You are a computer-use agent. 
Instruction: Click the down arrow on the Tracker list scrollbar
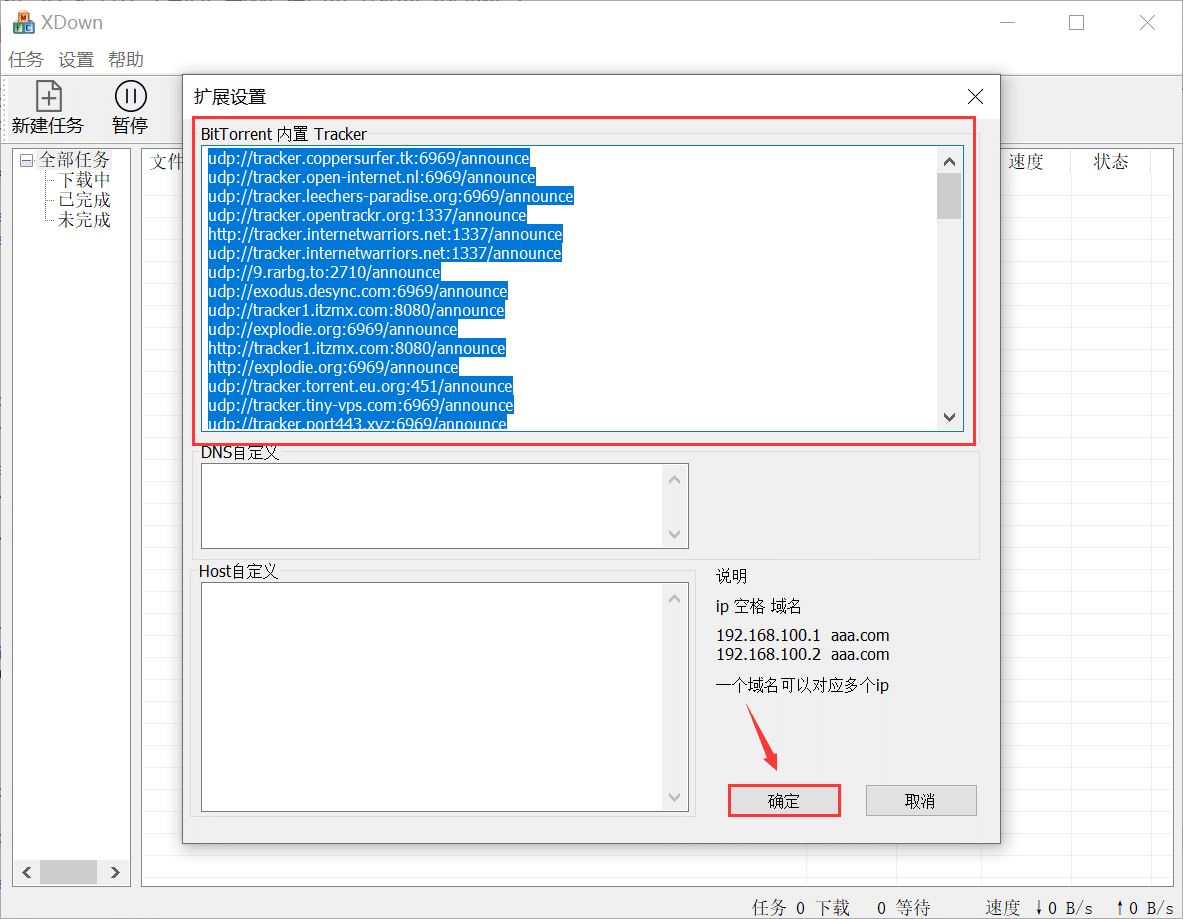pyautogui.click(x=949, y=417)
